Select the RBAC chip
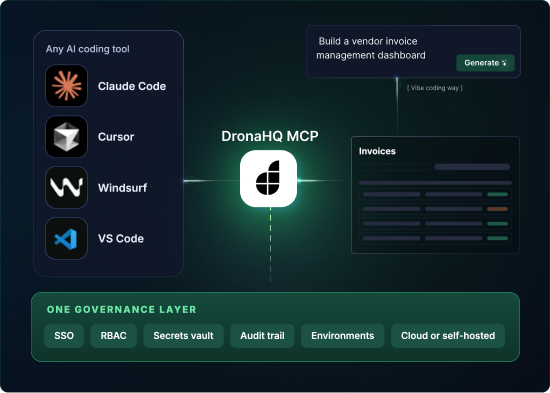The image size is (550, 393). click(x=114, y=336)
